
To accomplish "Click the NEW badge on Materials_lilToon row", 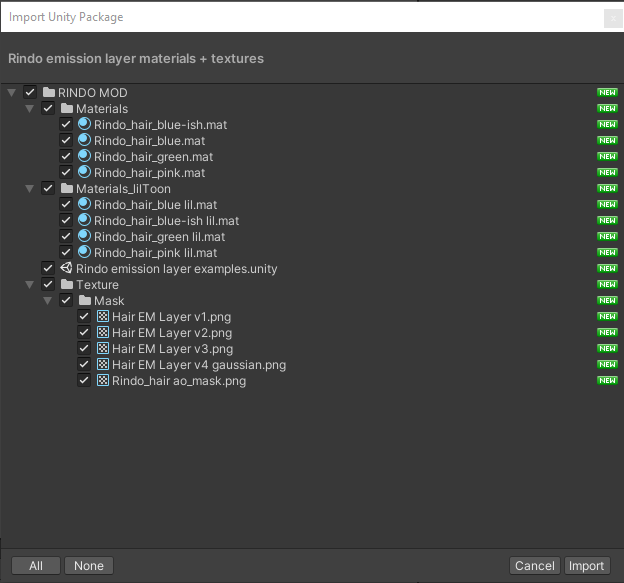I will (607, 188).
